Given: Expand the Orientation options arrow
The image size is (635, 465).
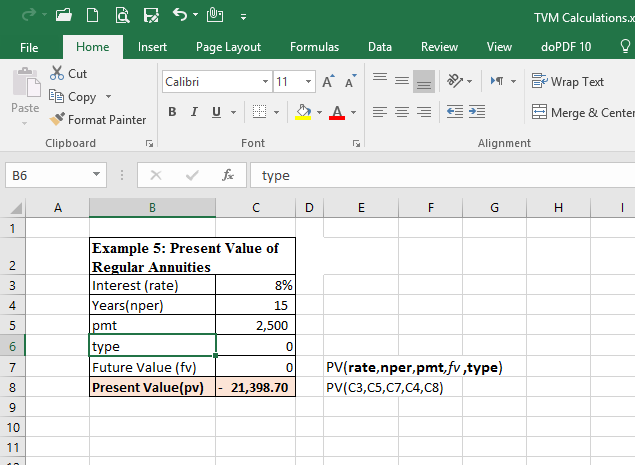Looking at the screenshot, I should 470,81.
